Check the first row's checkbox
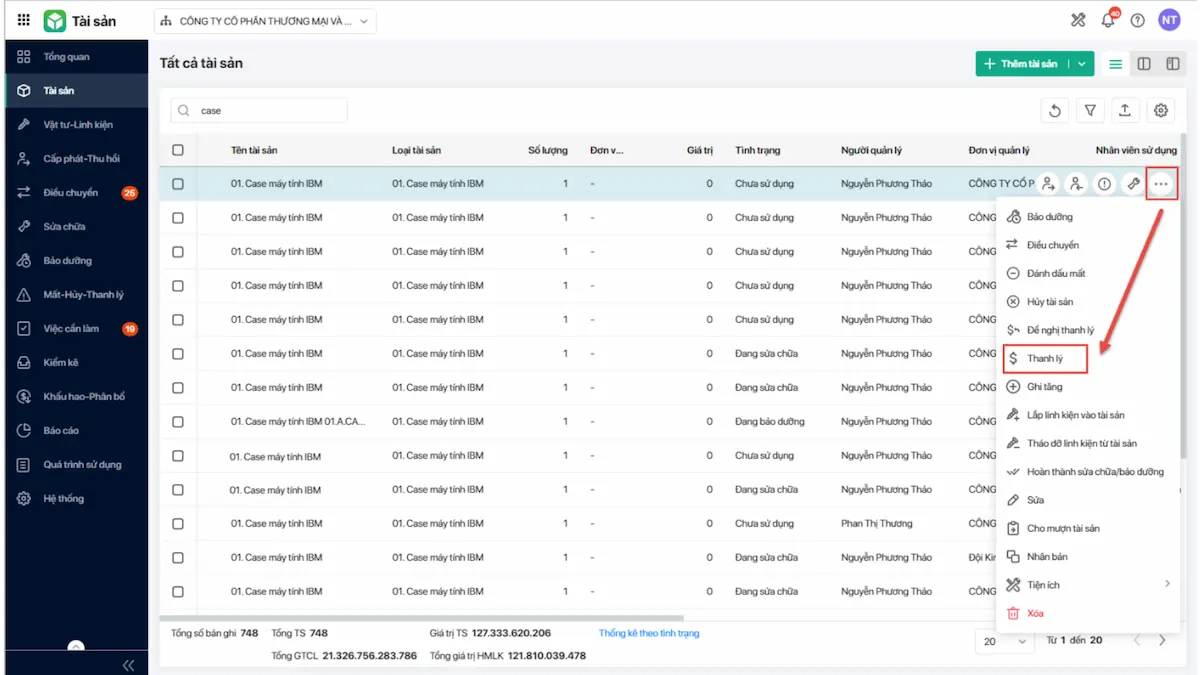1200x675 pixels. click(x=178, y=184)
